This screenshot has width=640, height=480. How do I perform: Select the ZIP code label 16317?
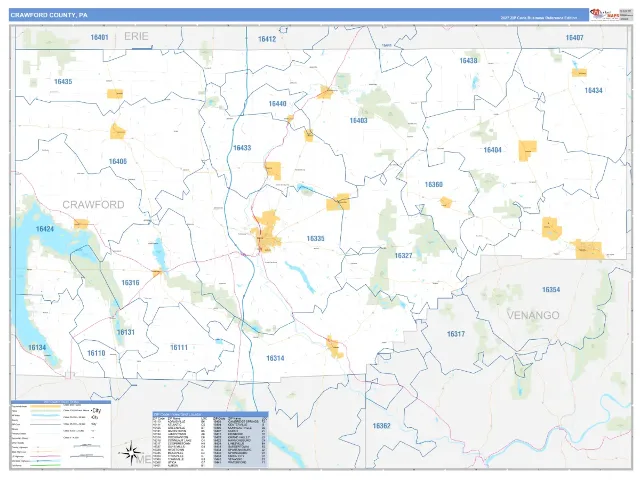[456, 334]
